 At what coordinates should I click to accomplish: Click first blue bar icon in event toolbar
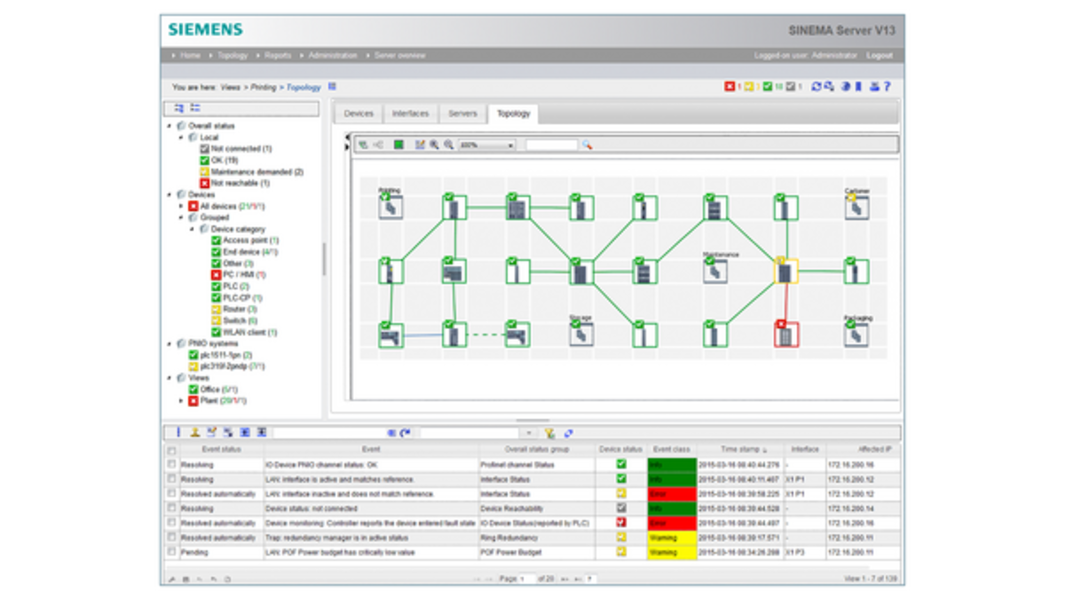(179, 432)
